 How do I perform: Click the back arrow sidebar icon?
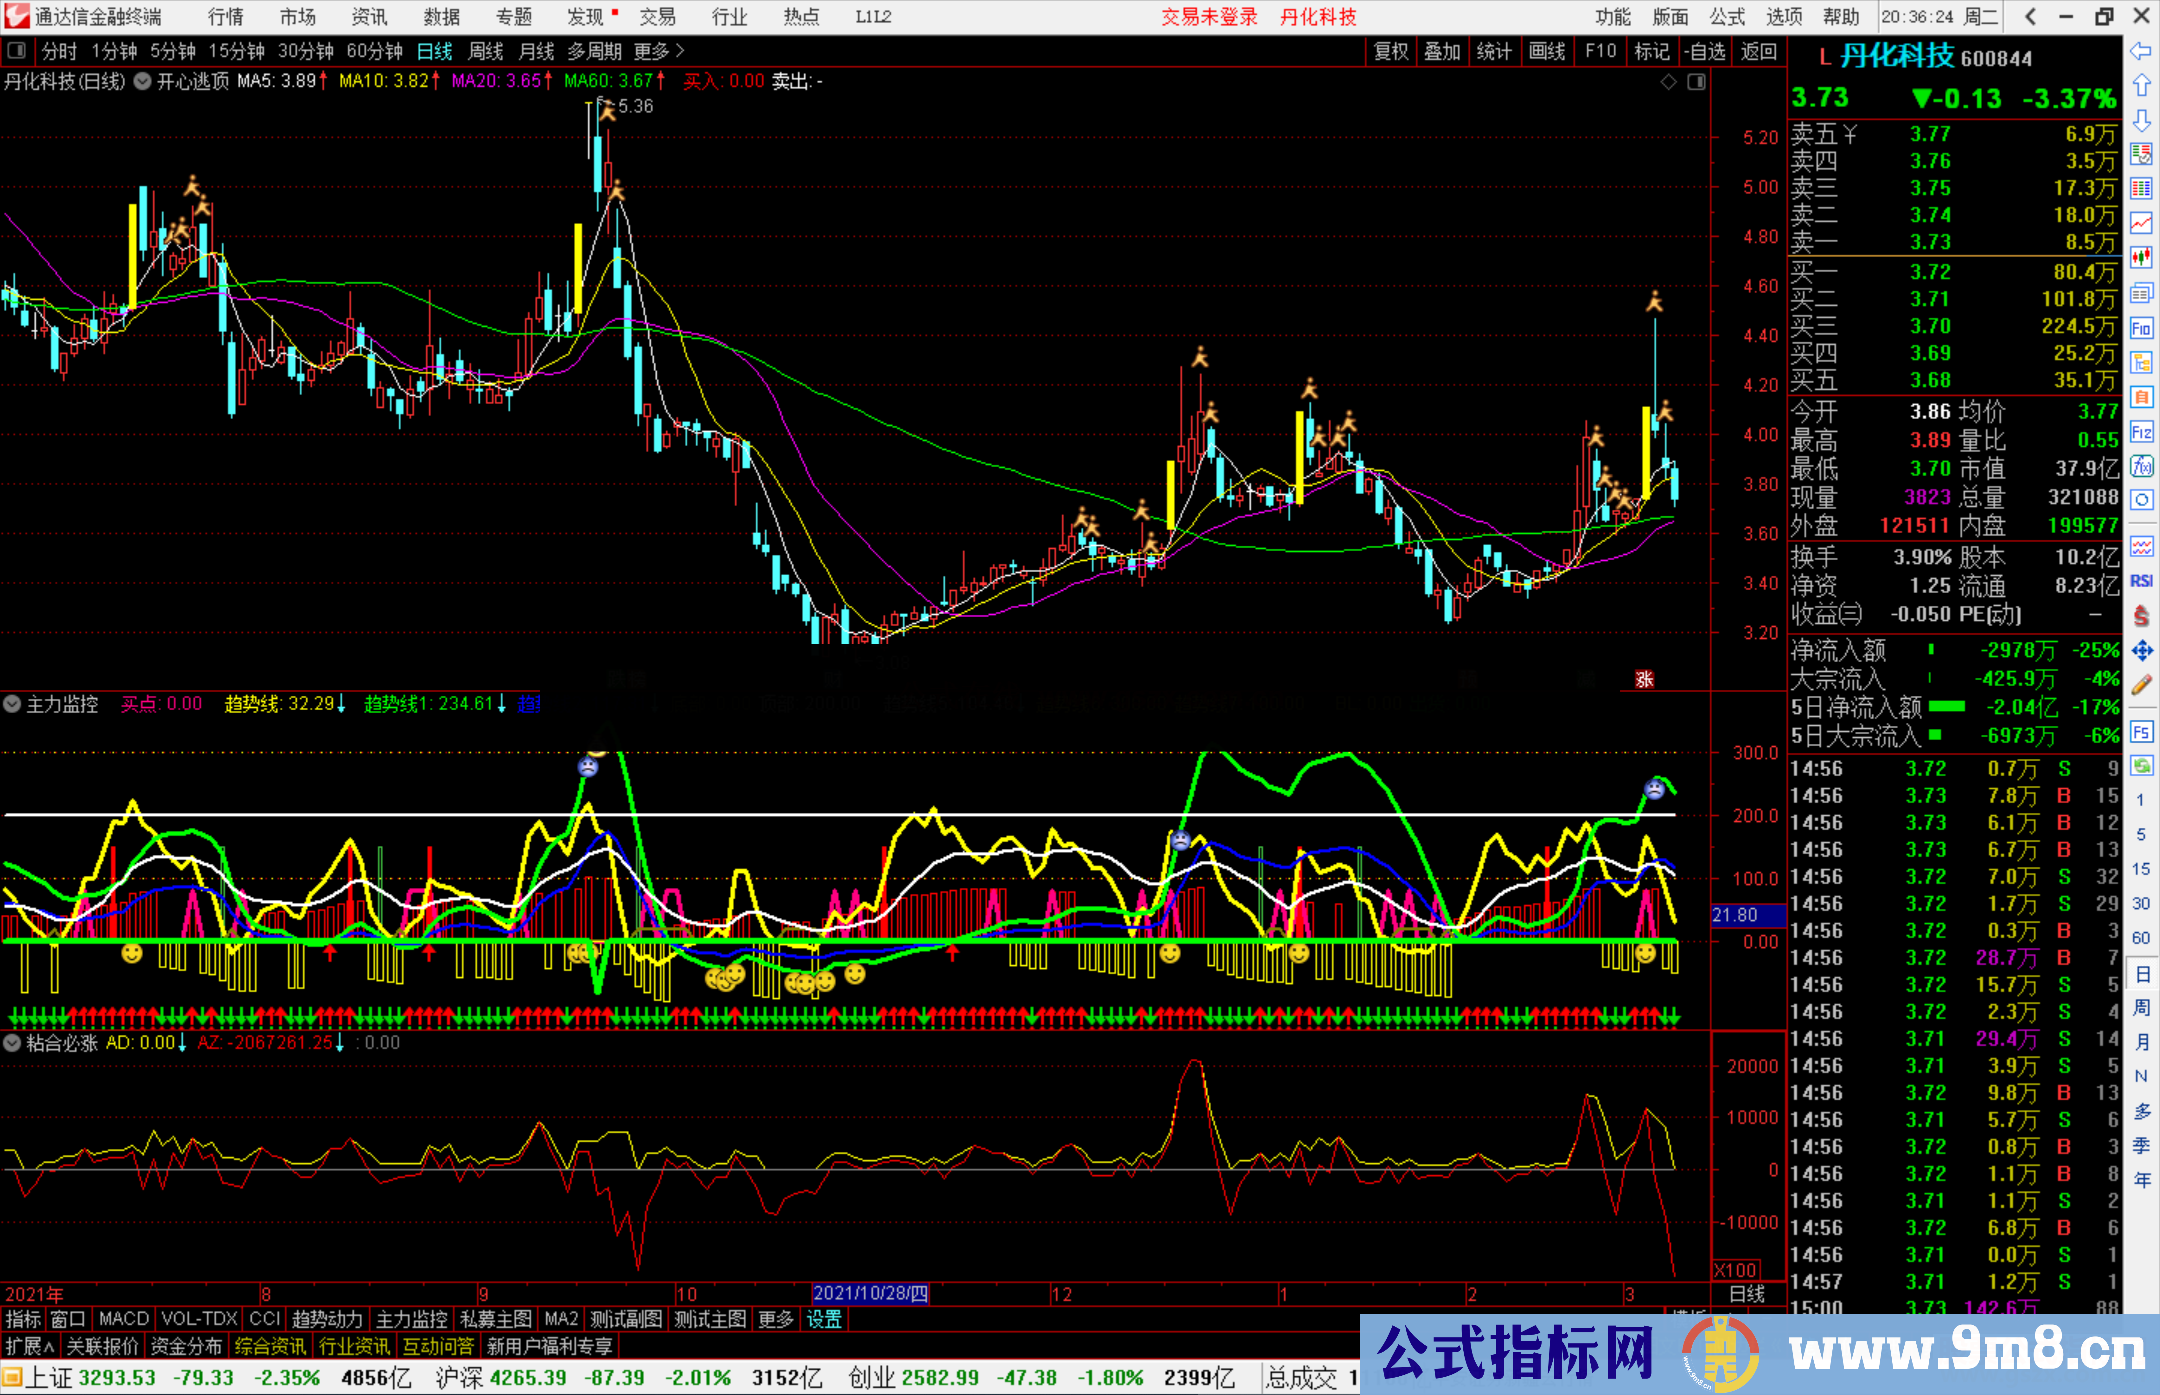(2141, 50)
